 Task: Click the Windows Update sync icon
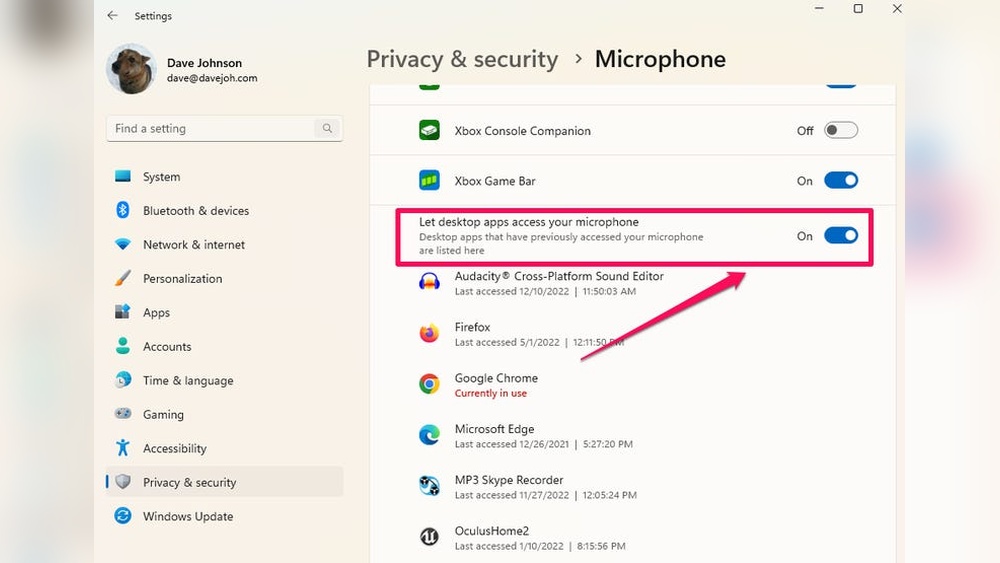122,515
